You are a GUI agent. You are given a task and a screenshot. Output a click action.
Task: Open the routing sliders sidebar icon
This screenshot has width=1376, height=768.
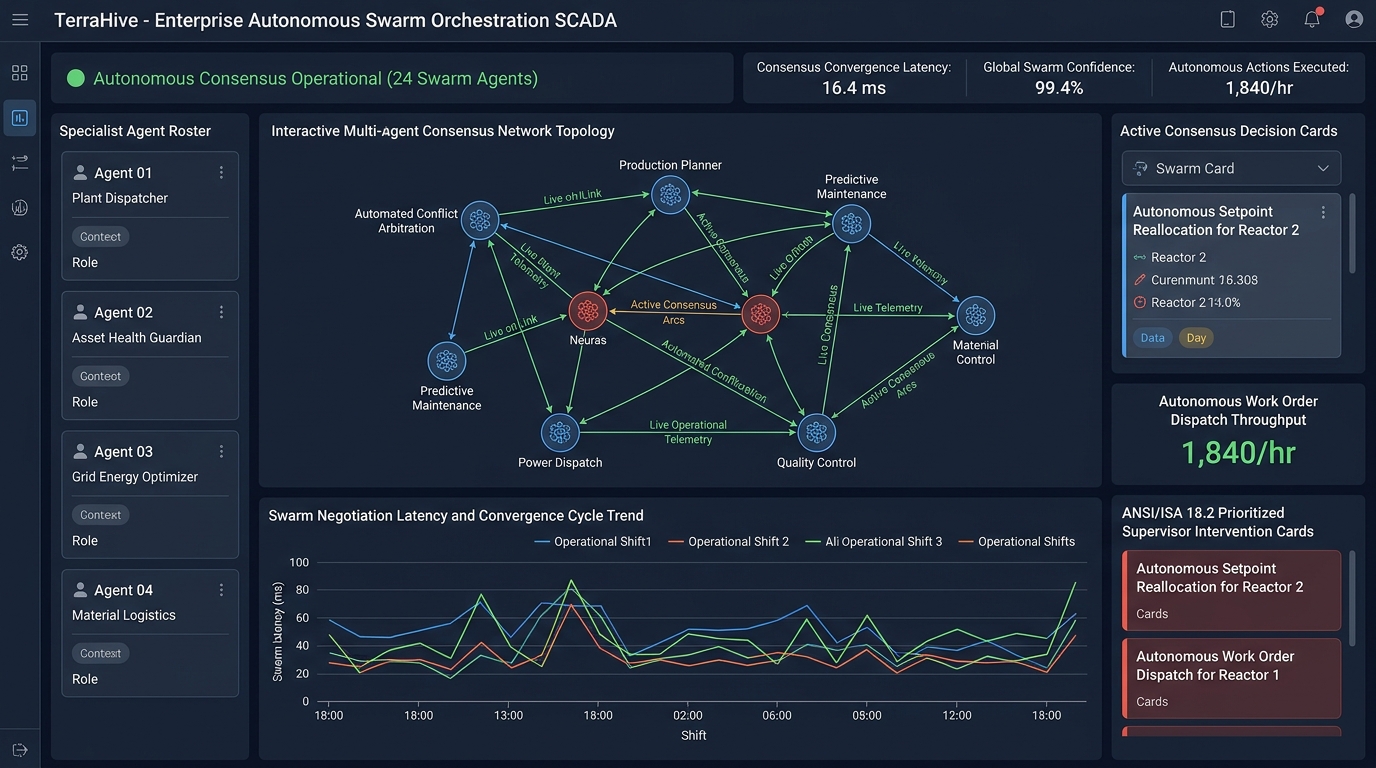pyautogui.click(x=20, y=162)
